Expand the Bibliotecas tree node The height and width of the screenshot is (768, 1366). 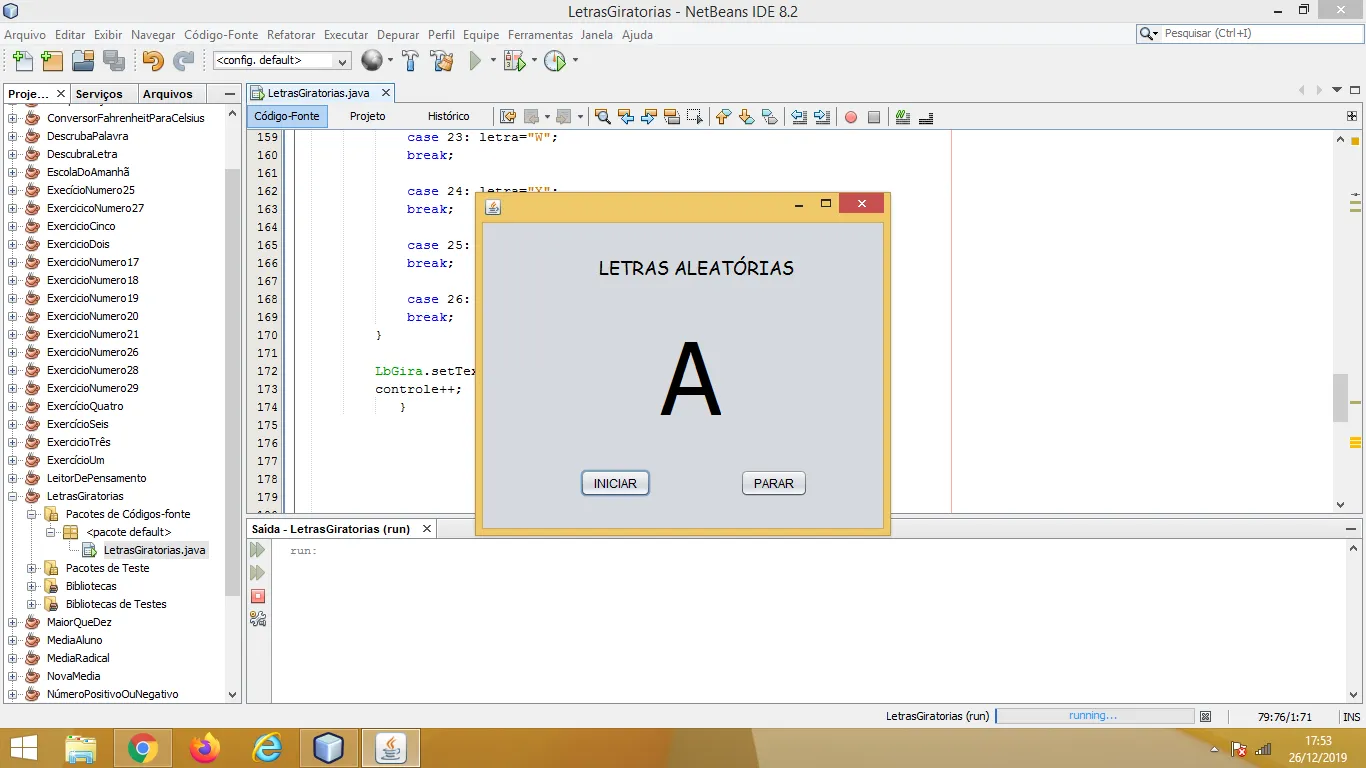point(32,586)
